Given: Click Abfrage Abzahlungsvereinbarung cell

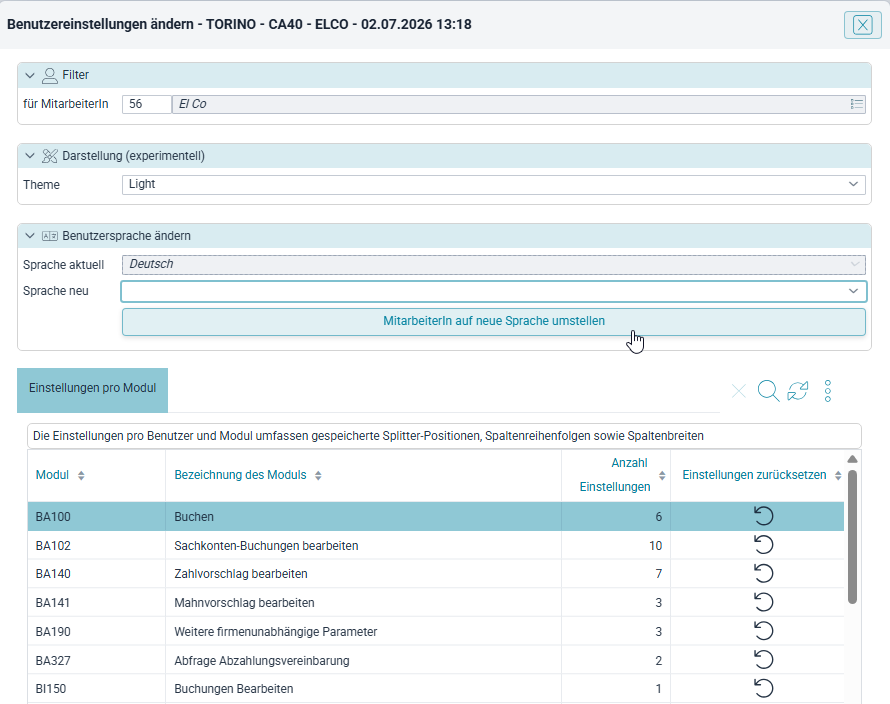Looking at the screenshot, I should pyautogui.click(x=363, y=661).
